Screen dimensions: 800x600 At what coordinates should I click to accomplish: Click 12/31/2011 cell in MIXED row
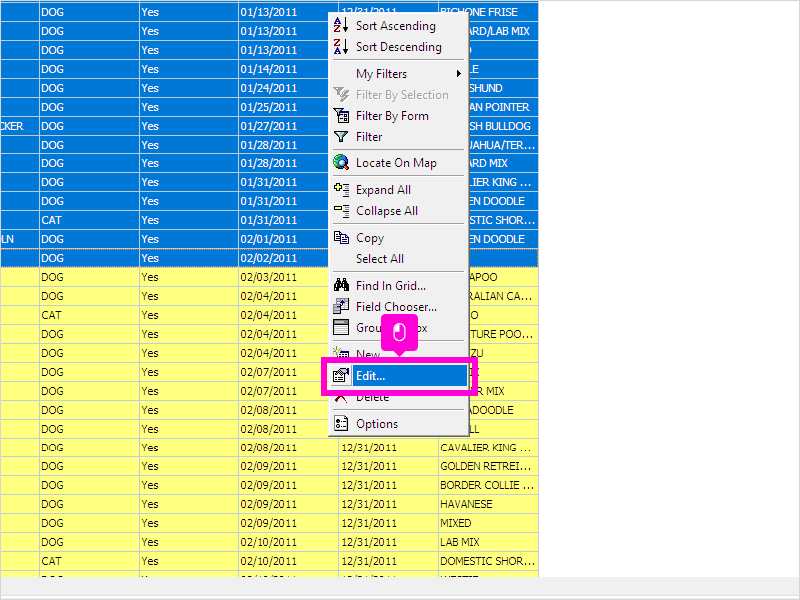[388, 523]
